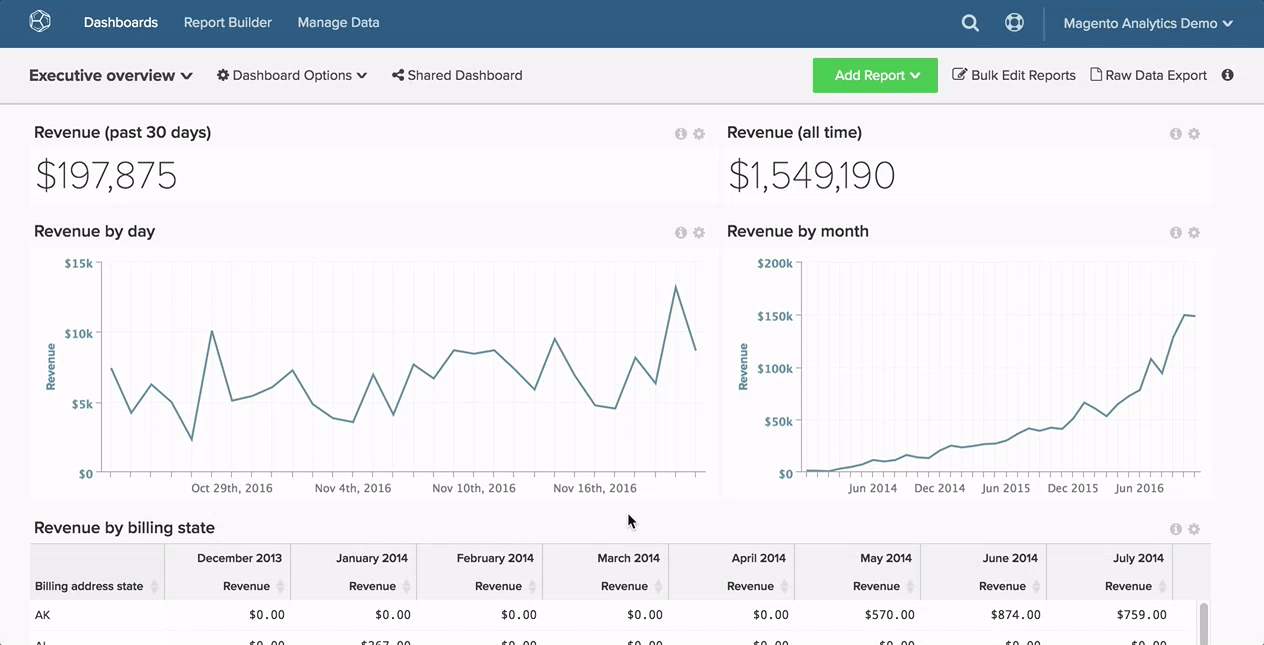The width and height of the screenshot is (1264, 645).
Task: Open the gear settings for Revenue (all time)
Action: 1194,133
